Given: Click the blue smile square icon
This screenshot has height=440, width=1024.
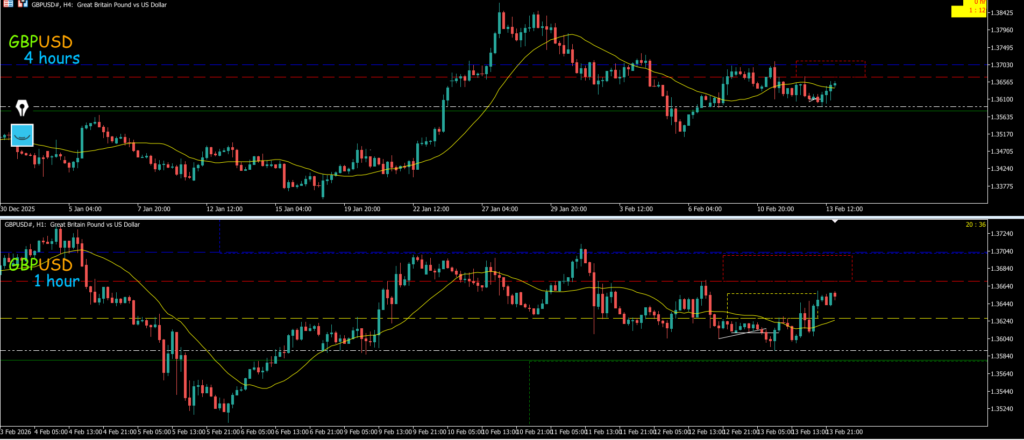Looking at the screenshot, I should tap(22, 135).
